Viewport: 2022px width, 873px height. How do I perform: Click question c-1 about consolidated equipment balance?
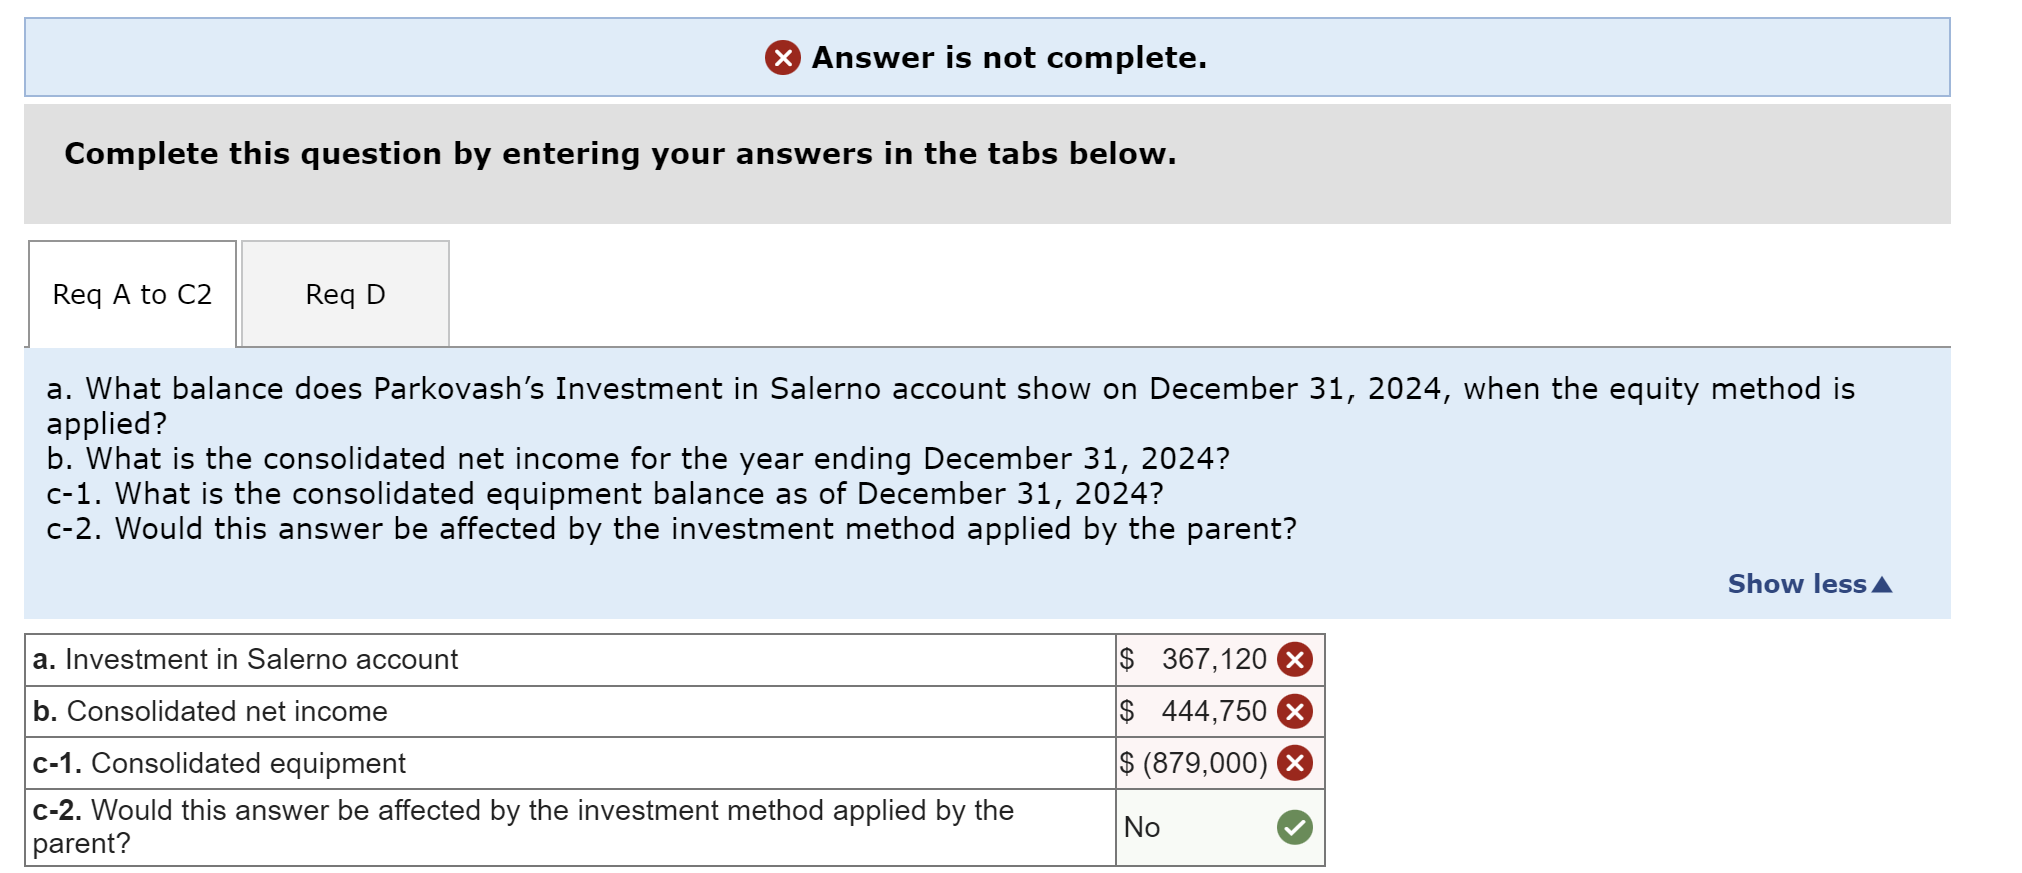point(605,494)
